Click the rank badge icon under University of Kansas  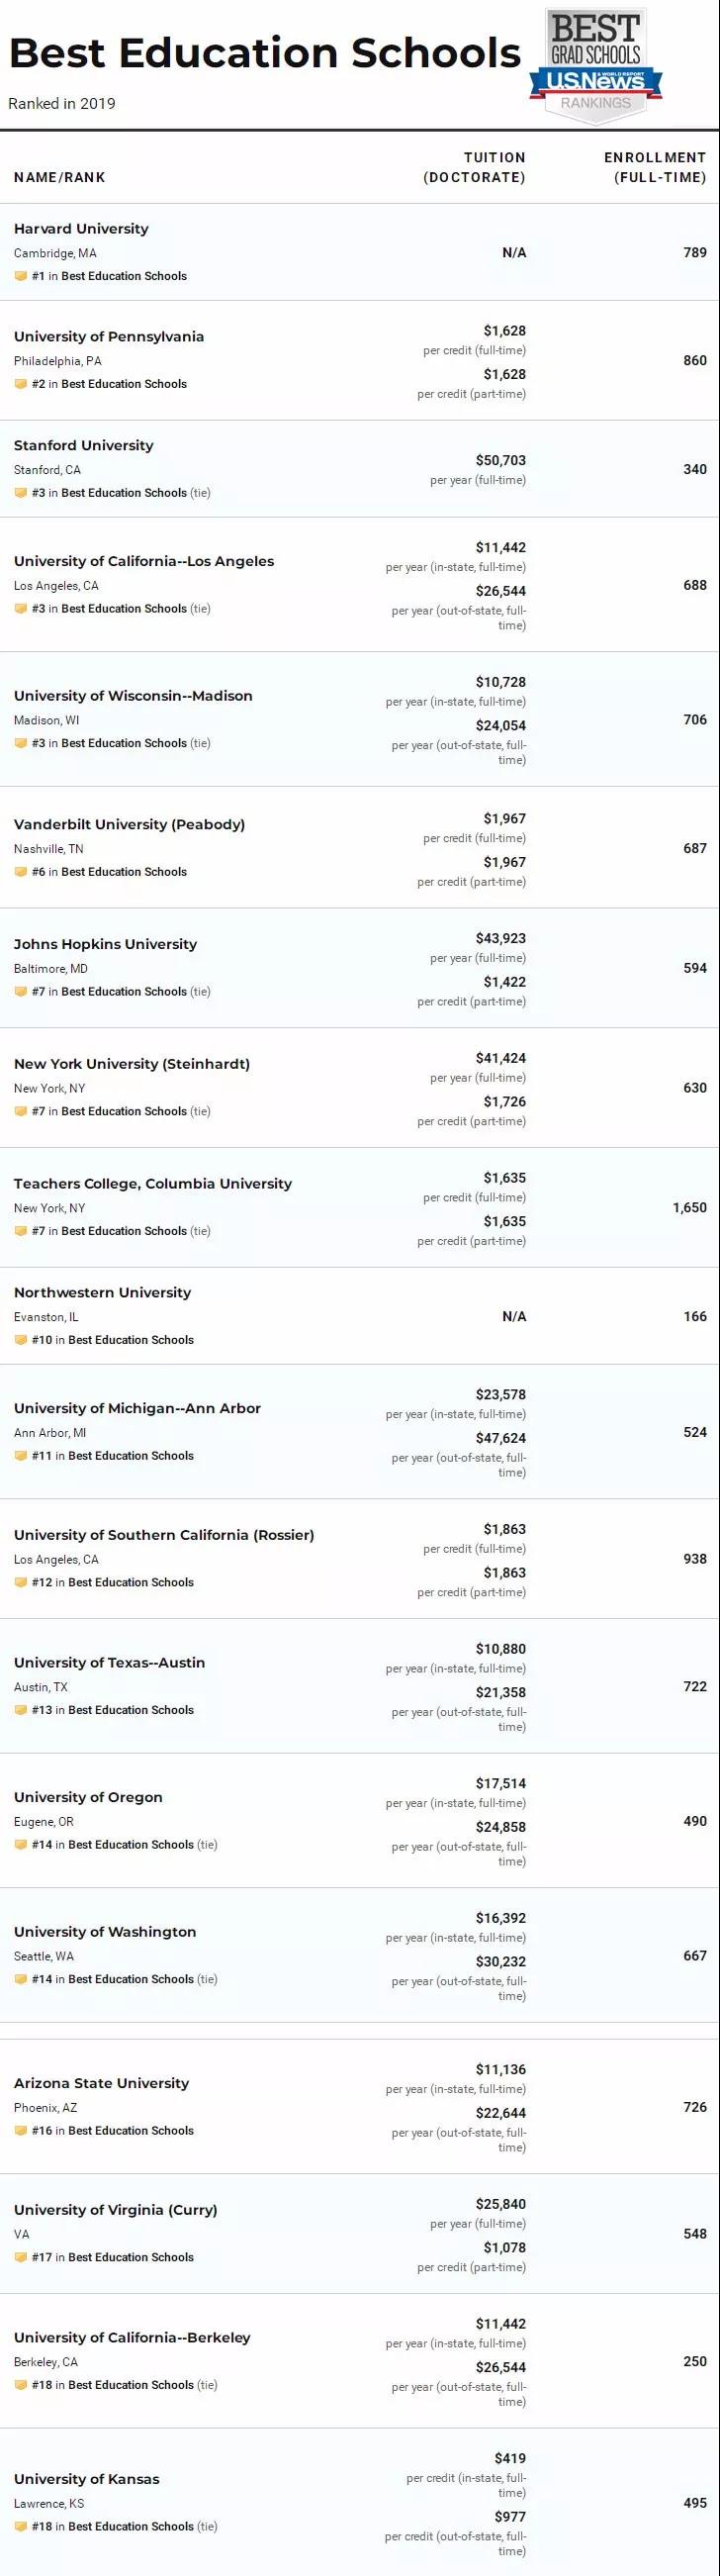pos(20,2526)
